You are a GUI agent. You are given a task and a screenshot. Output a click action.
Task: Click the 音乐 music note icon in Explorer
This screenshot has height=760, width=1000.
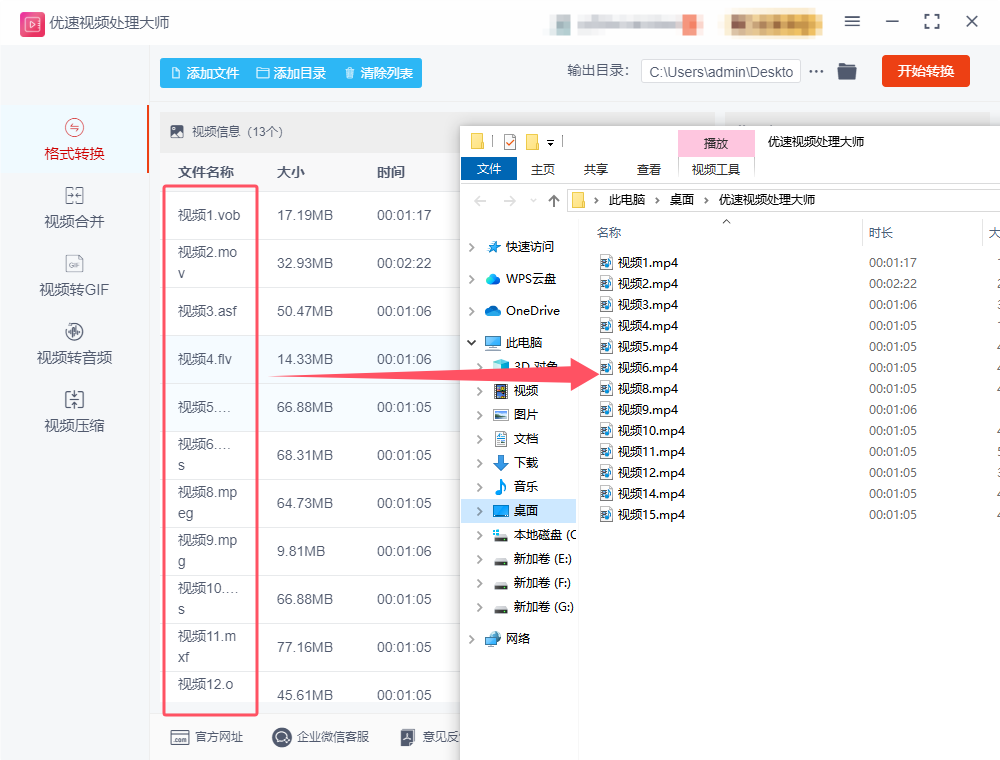coord(501,486)
